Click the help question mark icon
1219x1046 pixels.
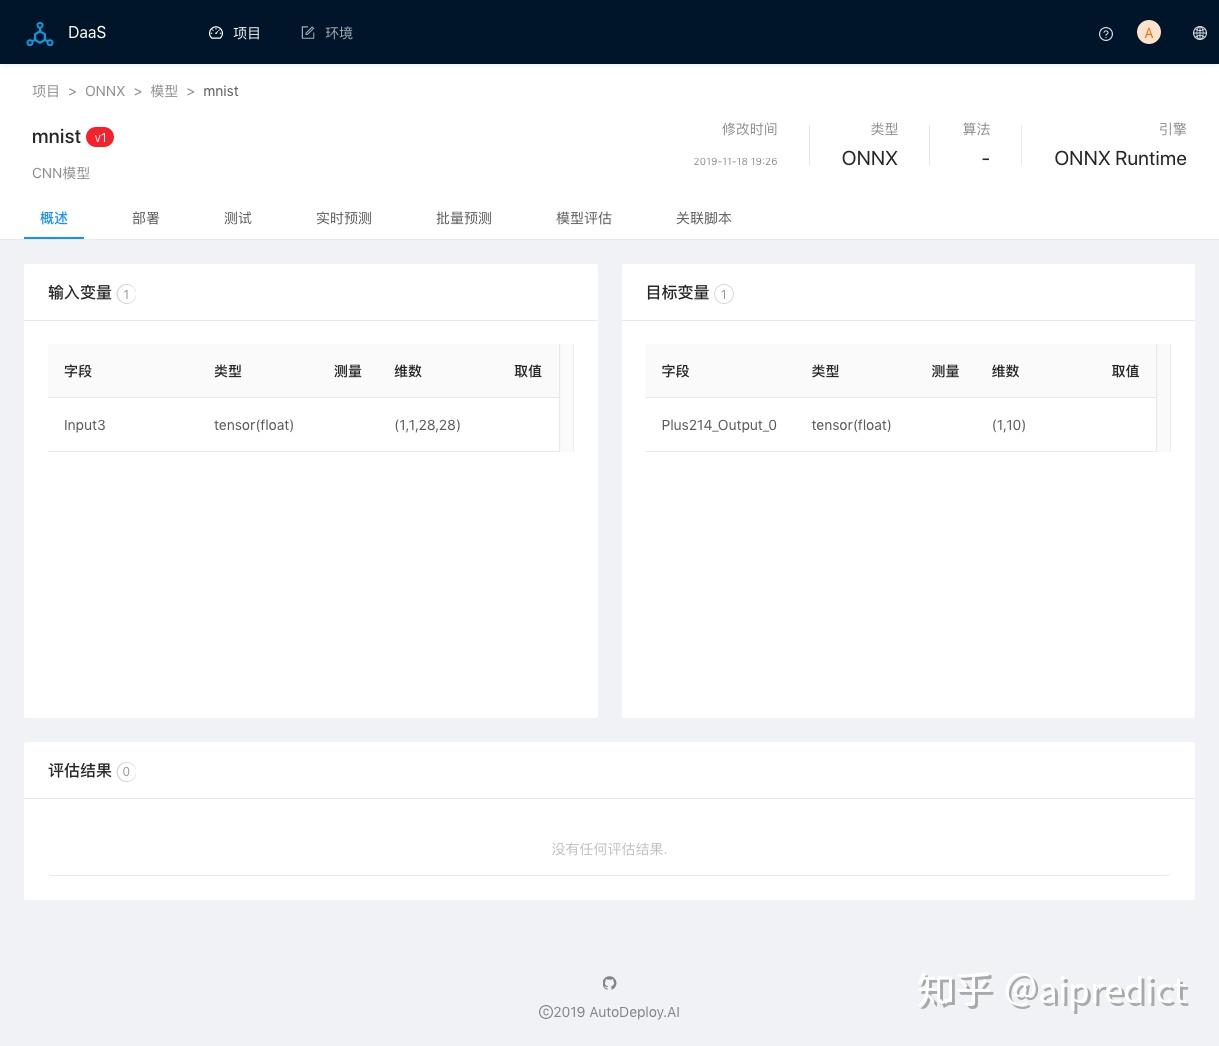(1105, 33)
